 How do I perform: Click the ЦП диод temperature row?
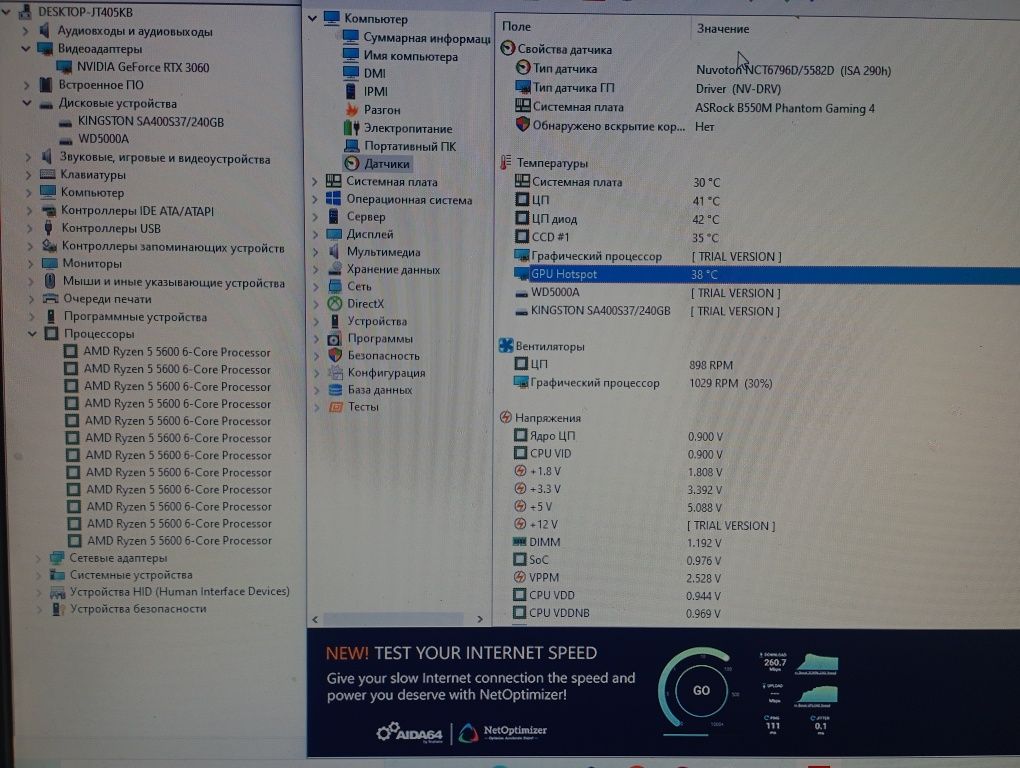(x=617, y=219)
